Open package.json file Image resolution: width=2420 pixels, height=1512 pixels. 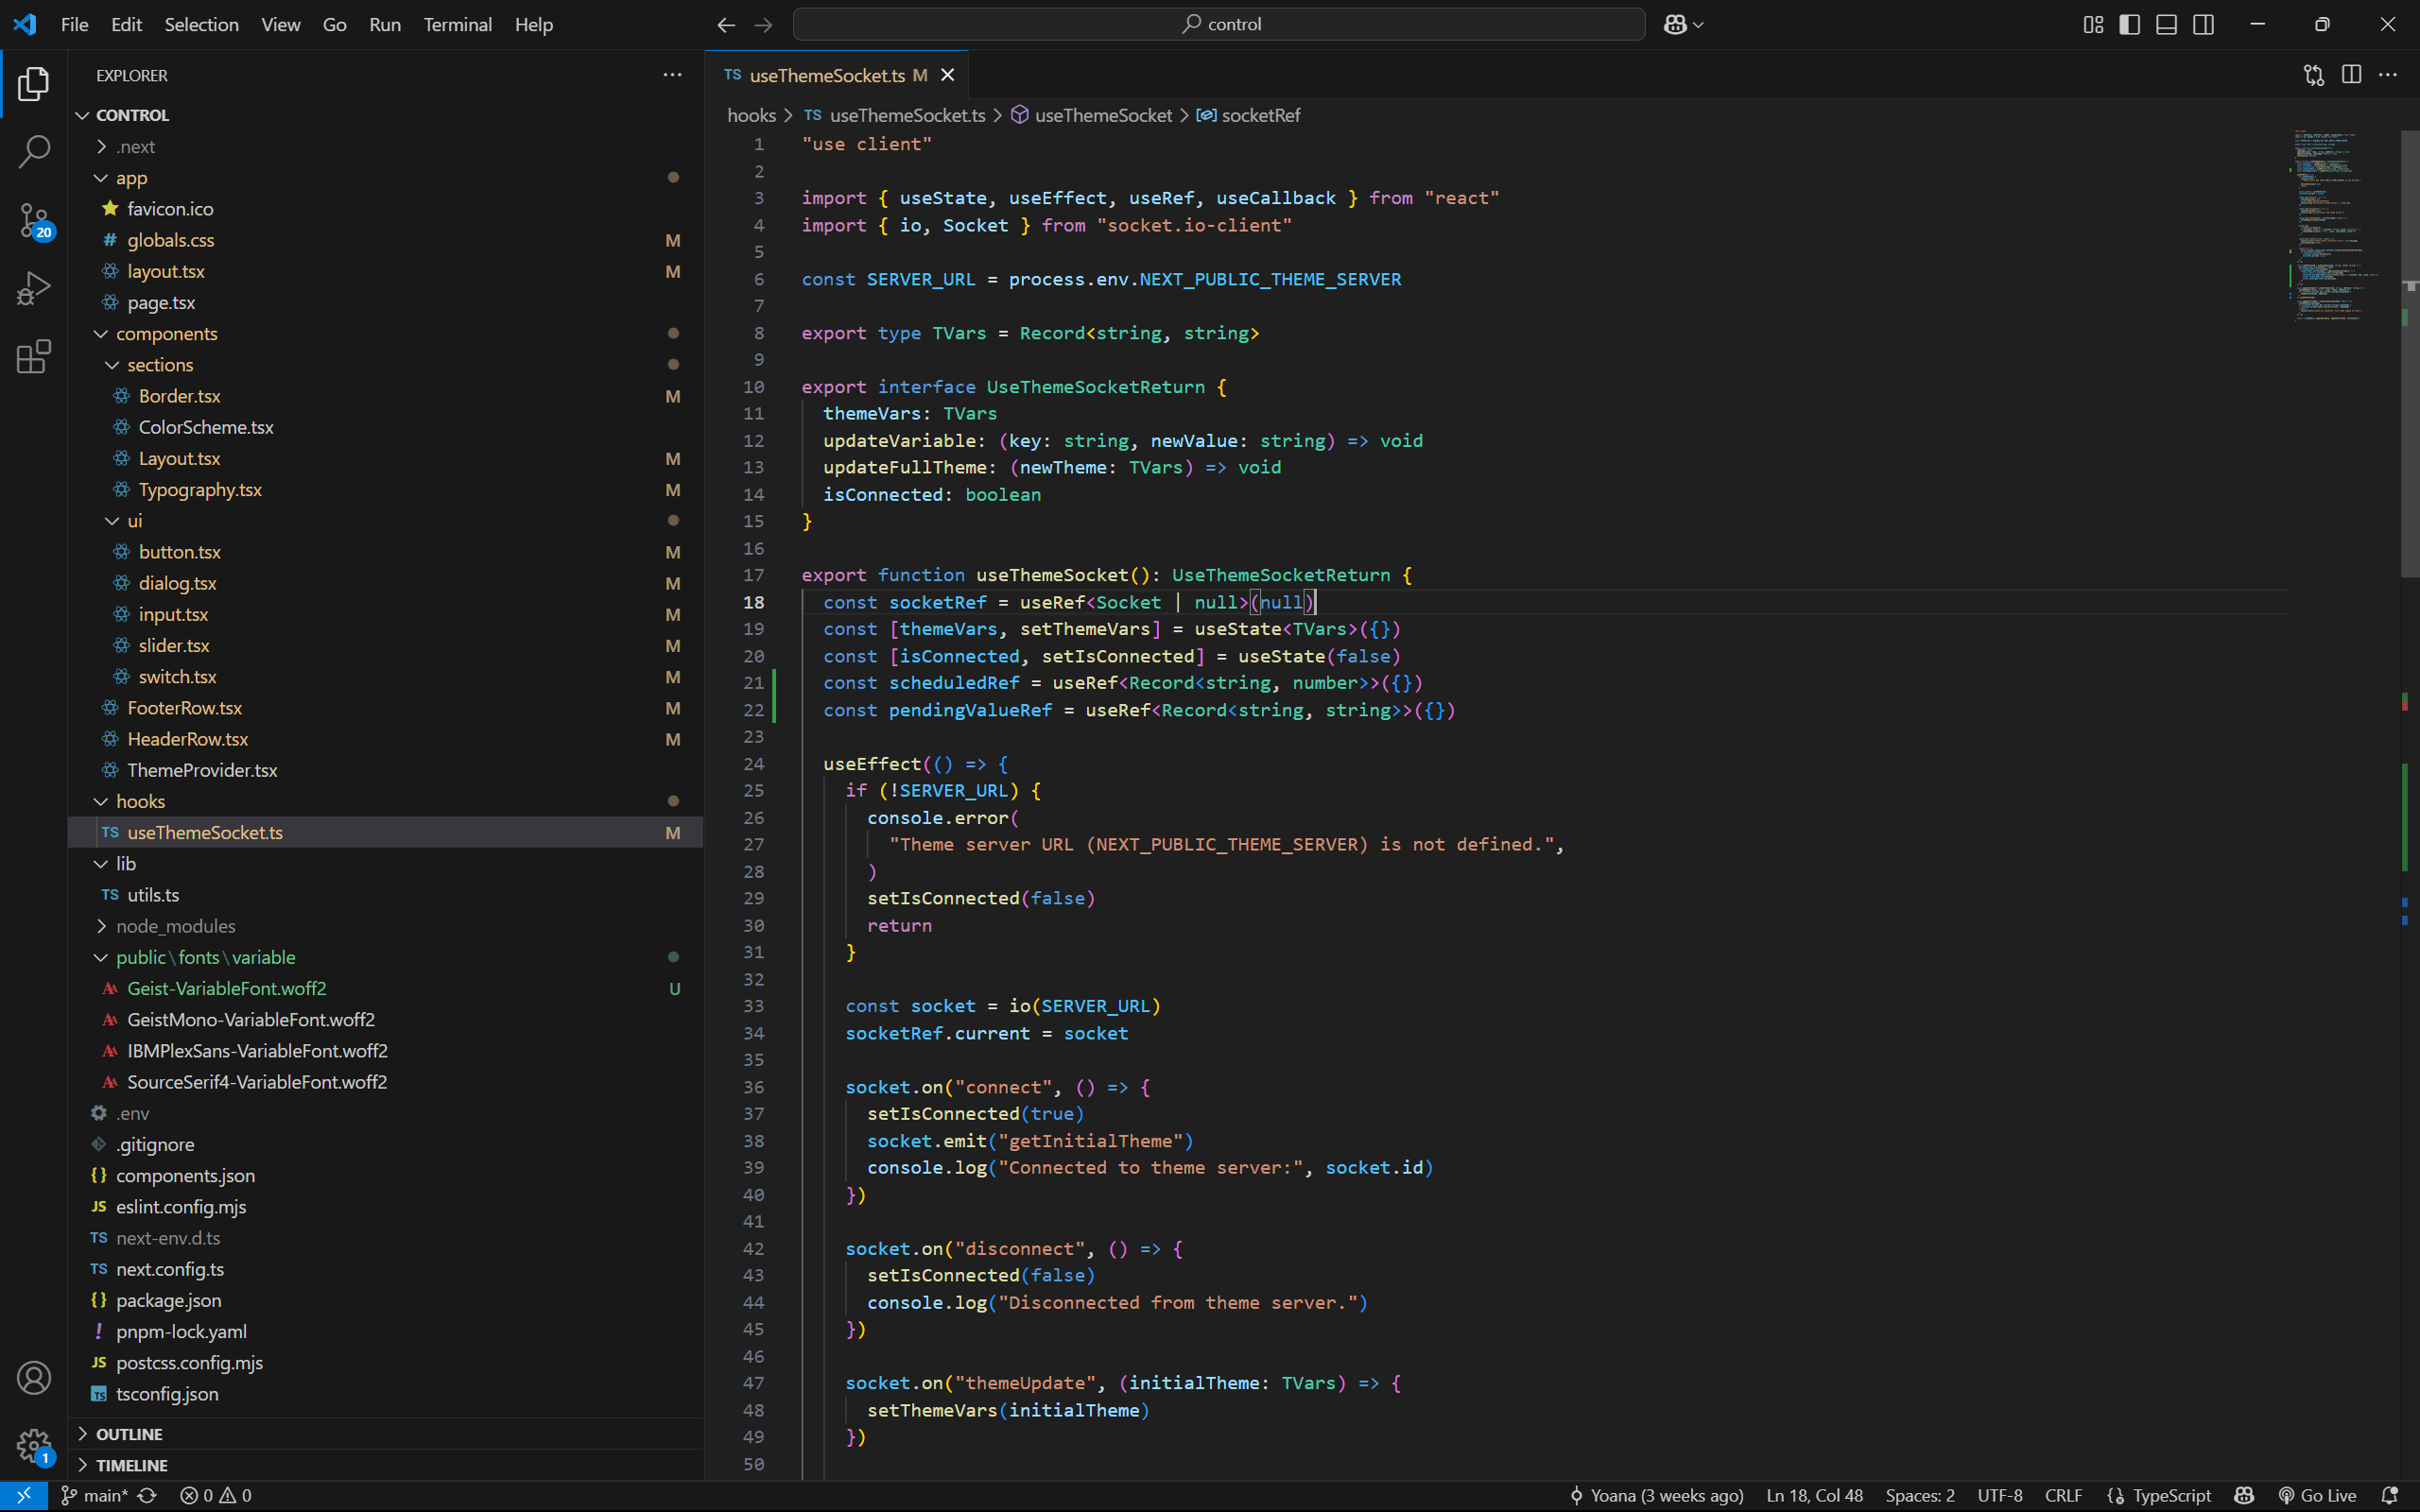click(385, 1300)
